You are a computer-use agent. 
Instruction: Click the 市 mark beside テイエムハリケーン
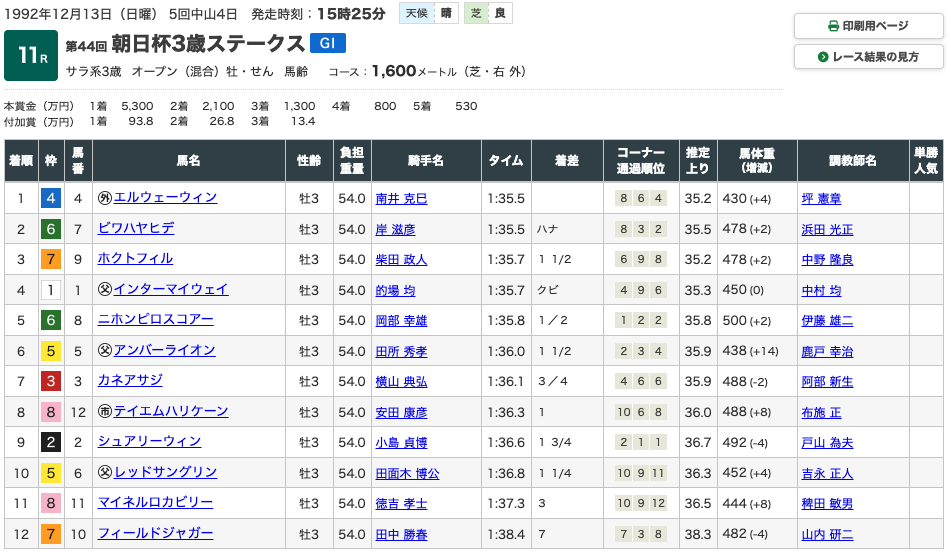tap(104, 412)
